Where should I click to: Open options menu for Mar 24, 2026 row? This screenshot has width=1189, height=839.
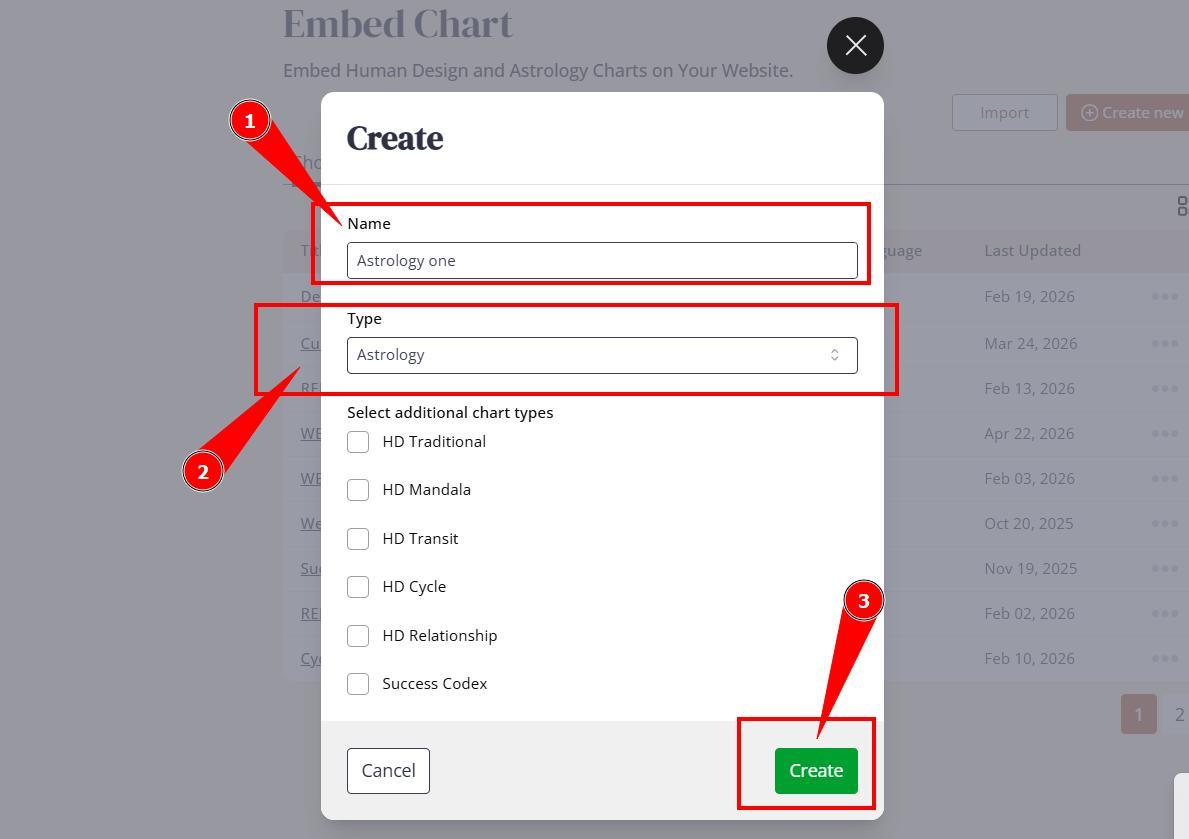(1164, 344)
